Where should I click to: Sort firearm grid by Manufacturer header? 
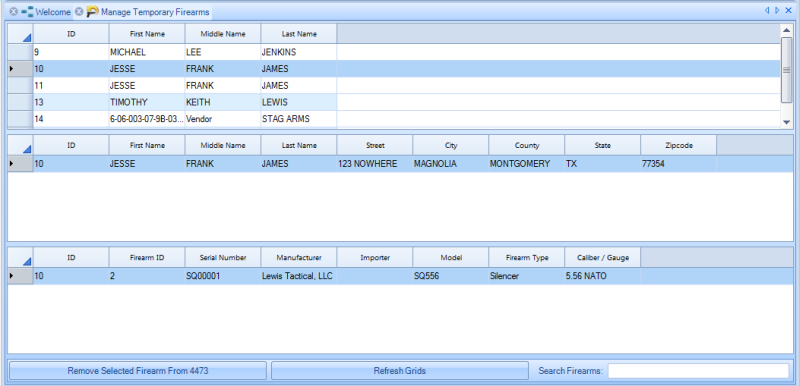click(x=299, y=258)
